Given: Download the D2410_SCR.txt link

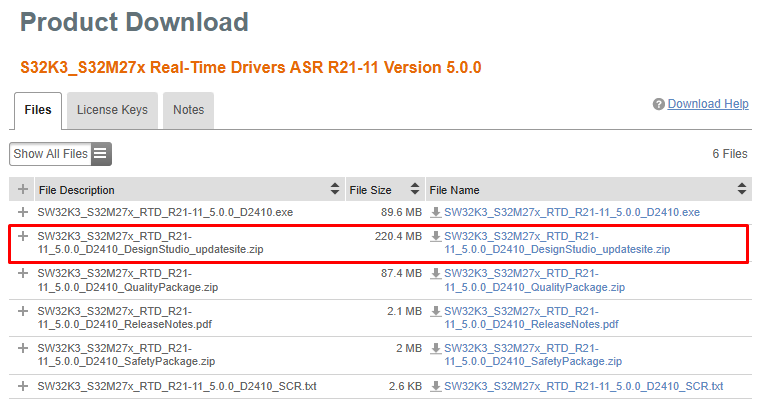Looking at the screenshot, I should (584, 386).
